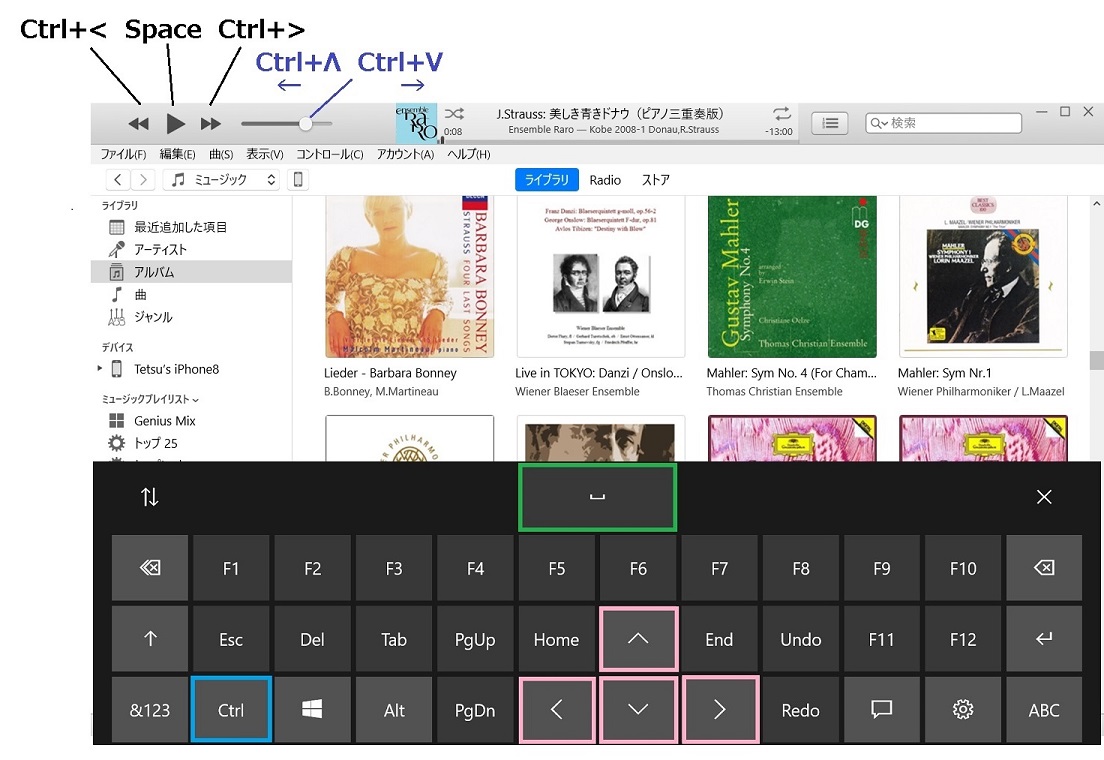Click artist B.Bonney, M.Martineau text

(x=381, y=392)
